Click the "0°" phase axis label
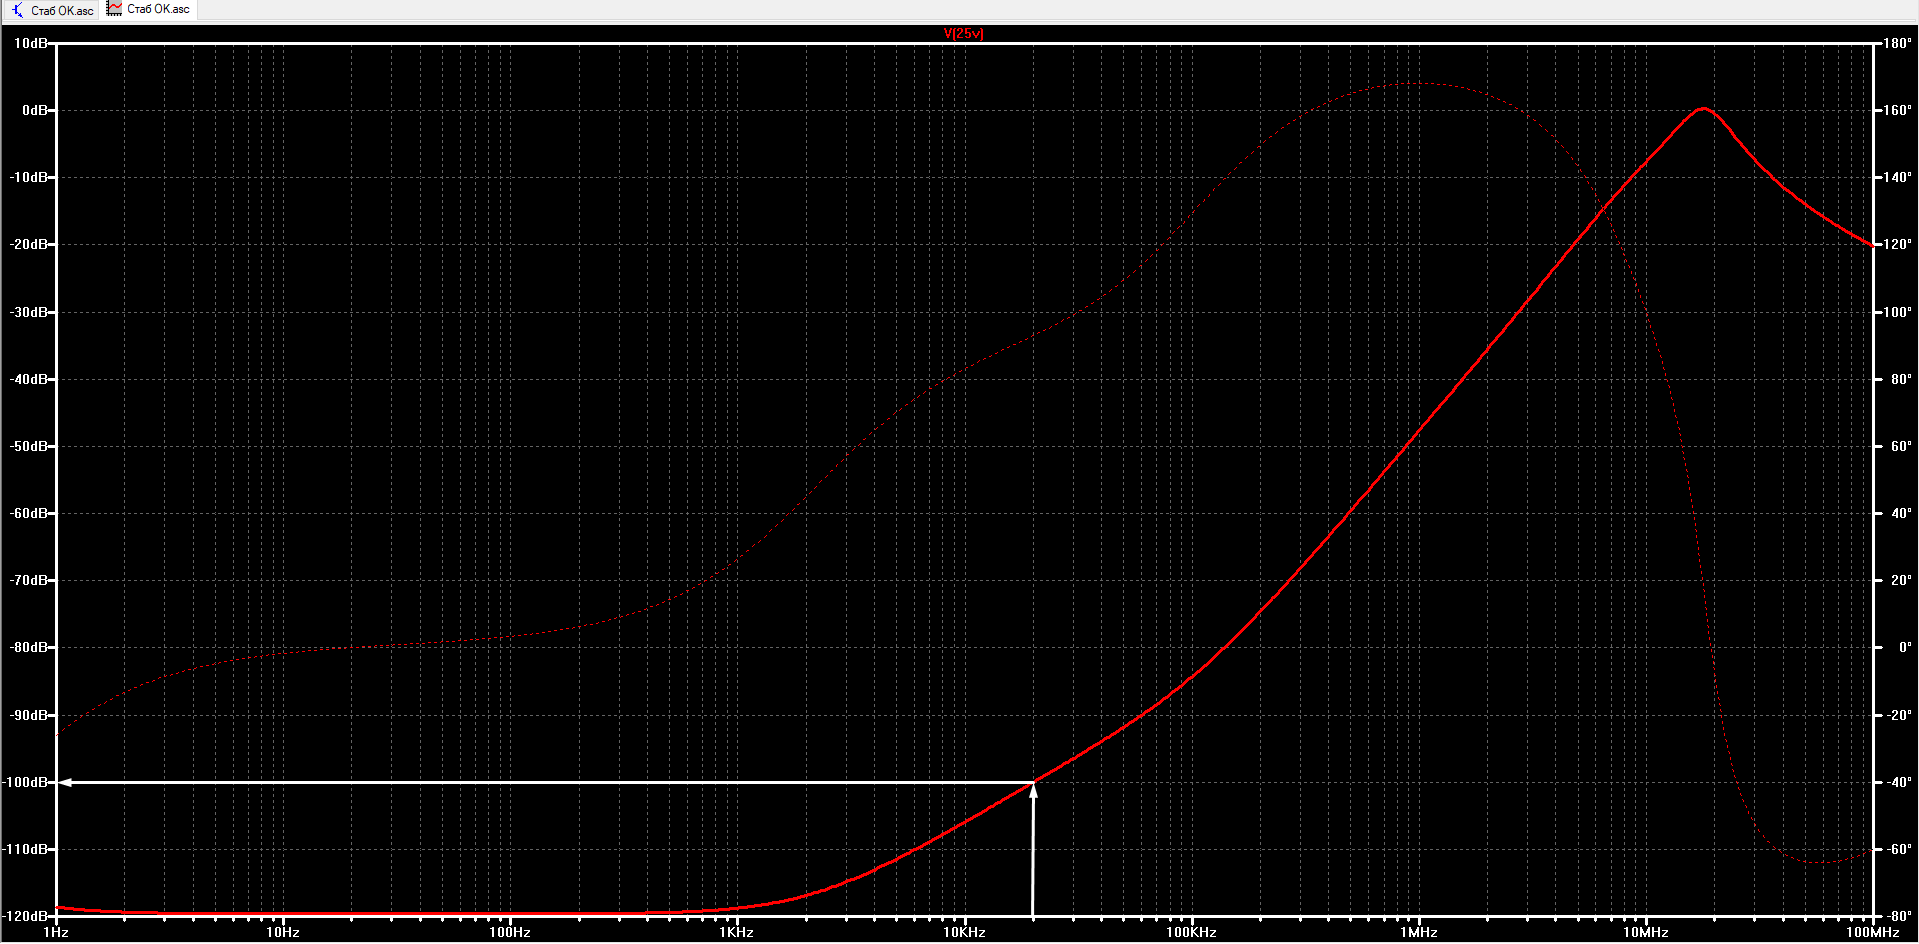This screenshot has width=1919, height=944. click(x=1904, y=647)
